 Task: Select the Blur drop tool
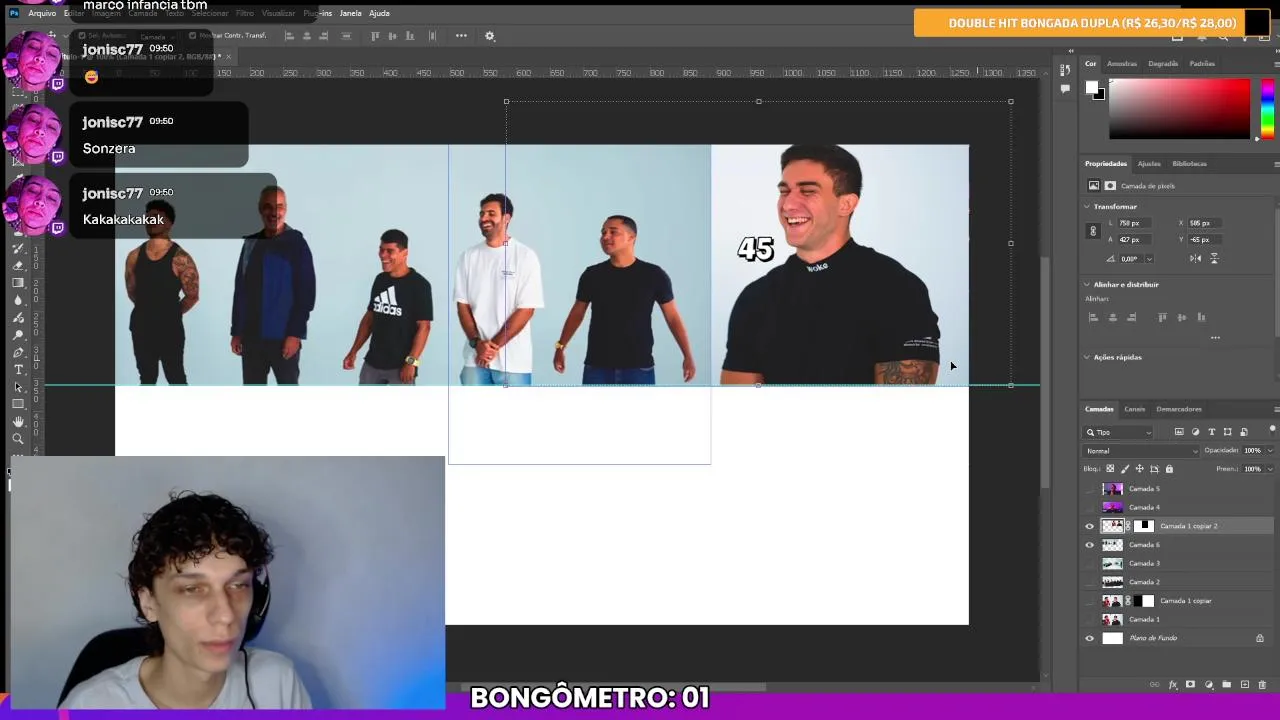(18, 299)
